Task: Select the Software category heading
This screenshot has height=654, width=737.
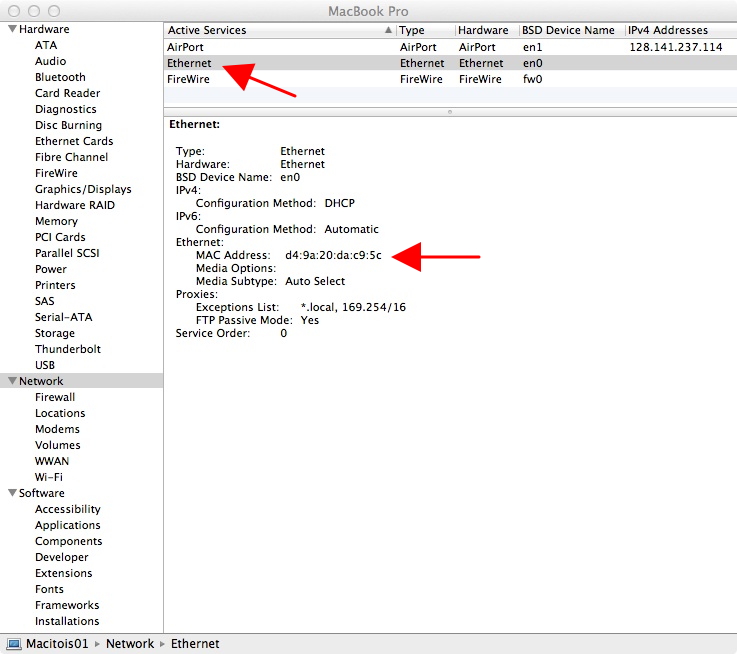Action: pyautogui.click(x=41, y=493)
